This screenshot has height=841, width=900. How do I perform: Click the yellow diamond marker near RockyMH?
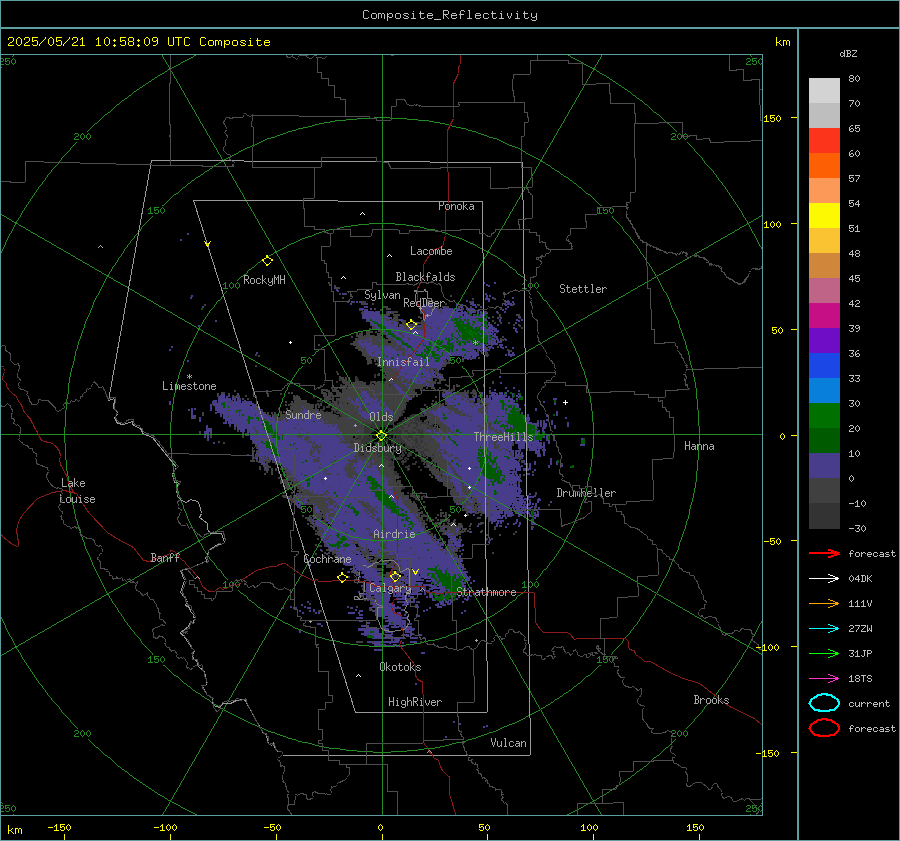tap(267, 261)
